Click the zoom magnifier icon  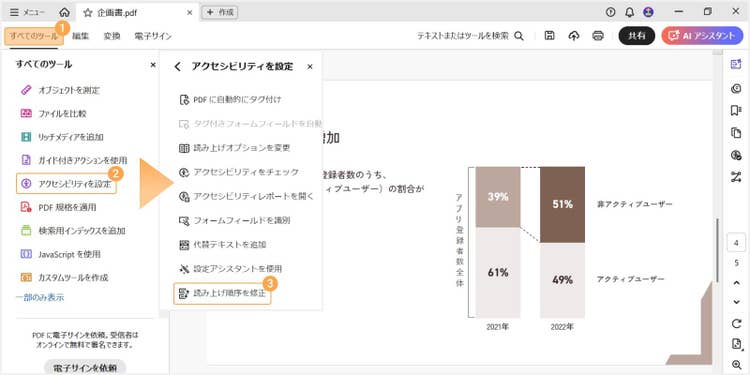(x=736, y=364)
